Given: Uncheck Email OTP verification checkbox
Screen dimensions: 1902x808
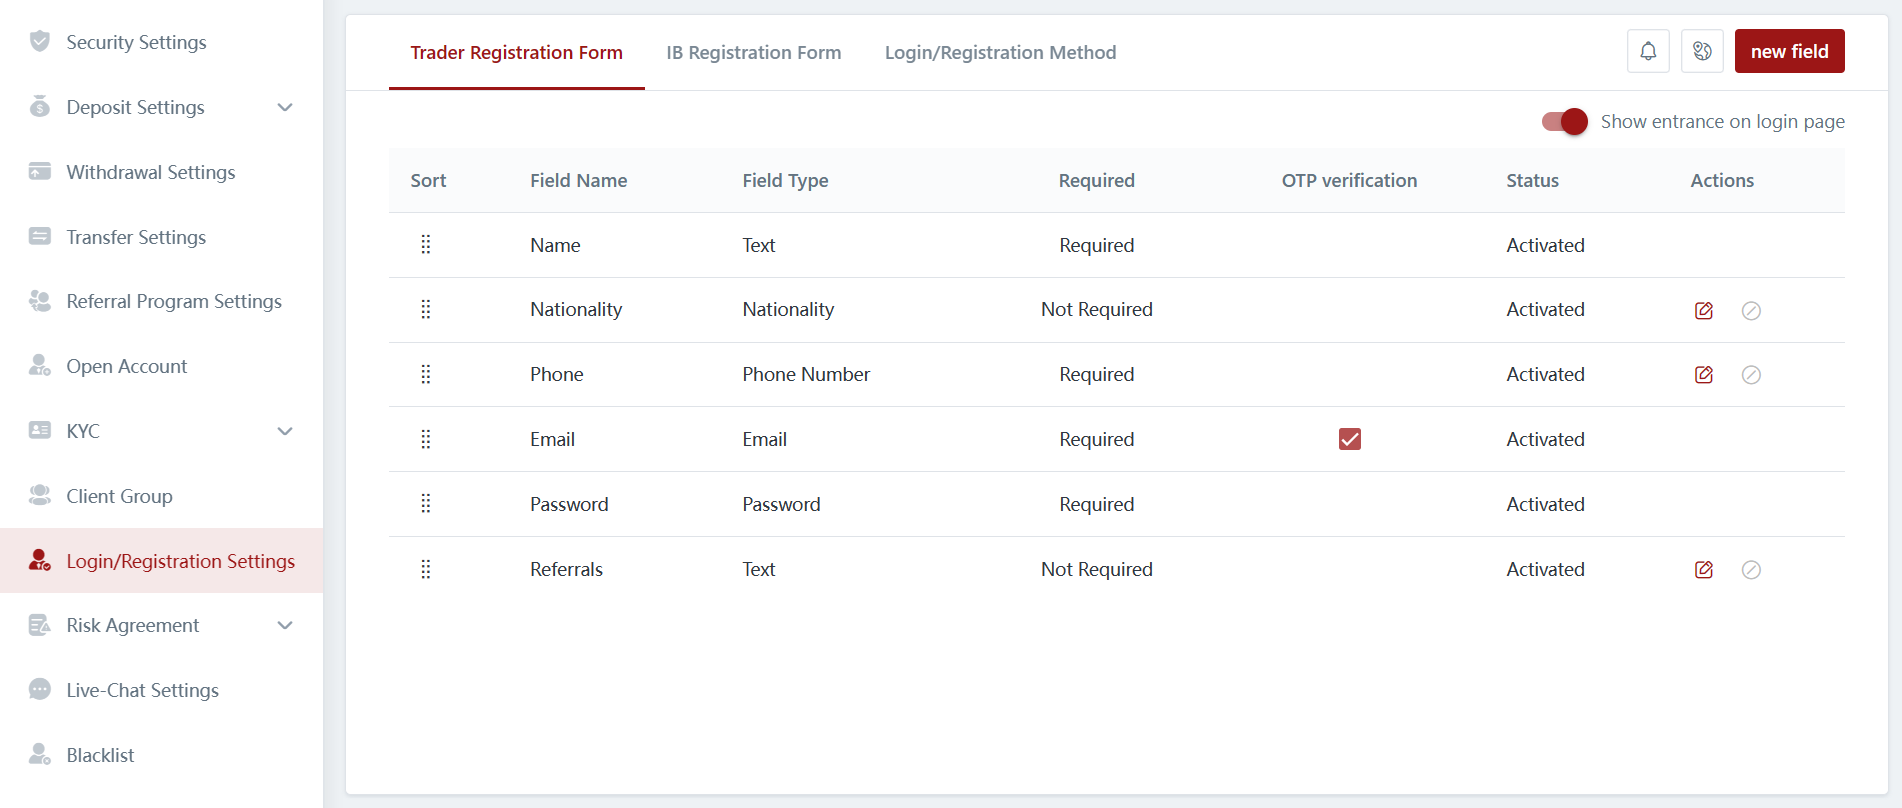Looking at the screenshot, I should tap(1349, 439).
